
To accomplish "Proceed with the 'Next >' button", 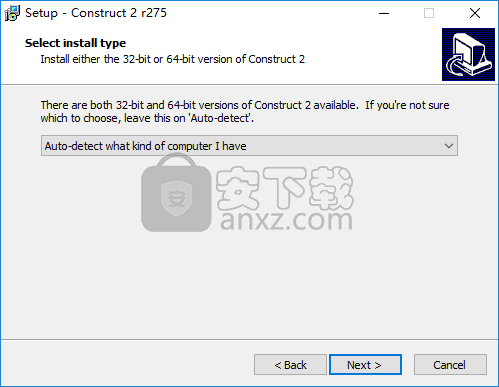I will 365,365.
